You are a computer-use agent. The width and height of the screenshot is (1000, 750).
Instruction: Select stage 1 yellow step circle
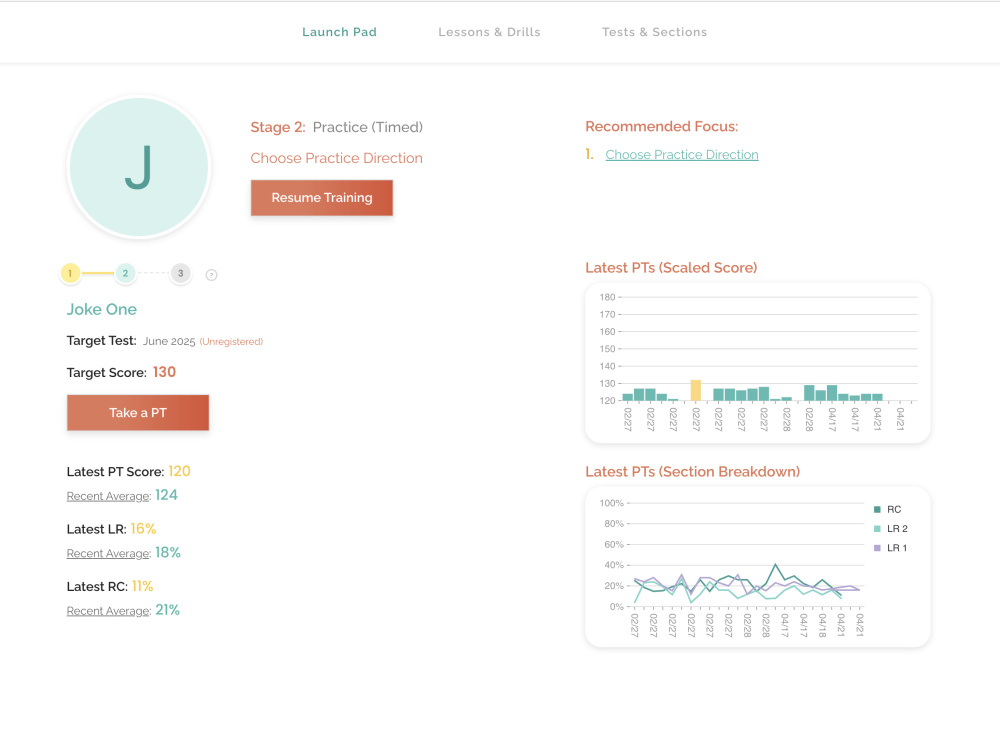click(x=70, y=273)
